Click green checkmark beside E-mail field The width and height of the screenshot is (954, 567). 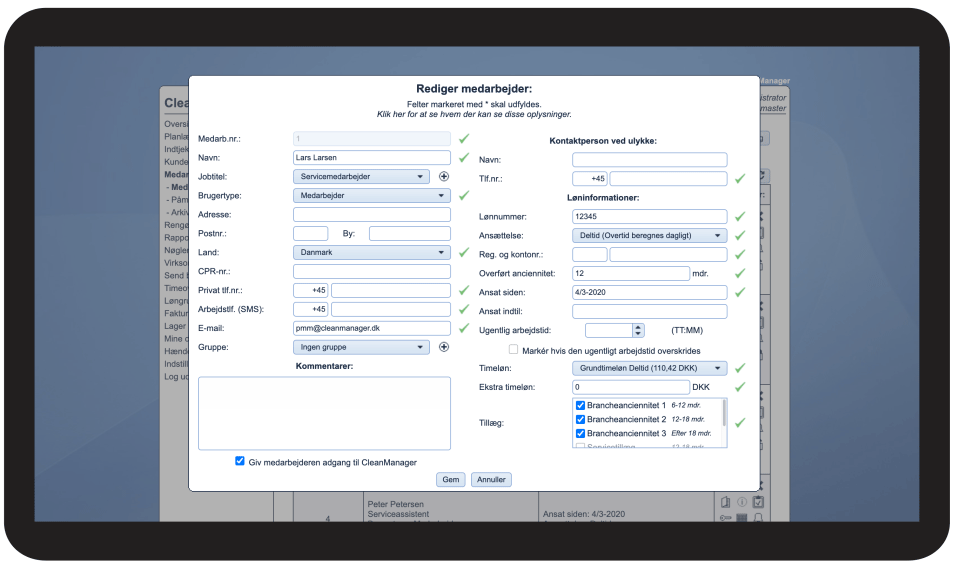[x=464, y=328]
